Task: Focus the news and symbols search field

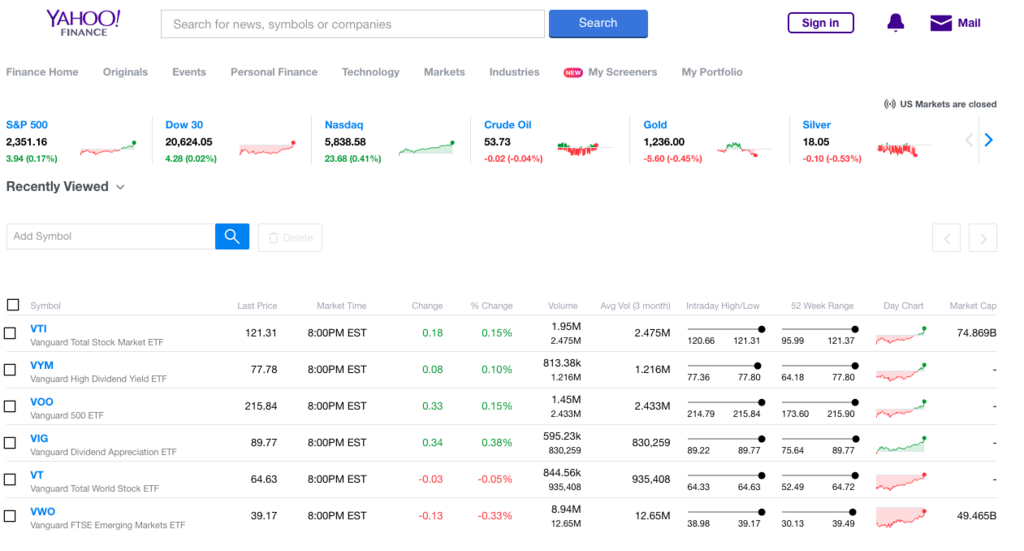Action: (353, 24)
